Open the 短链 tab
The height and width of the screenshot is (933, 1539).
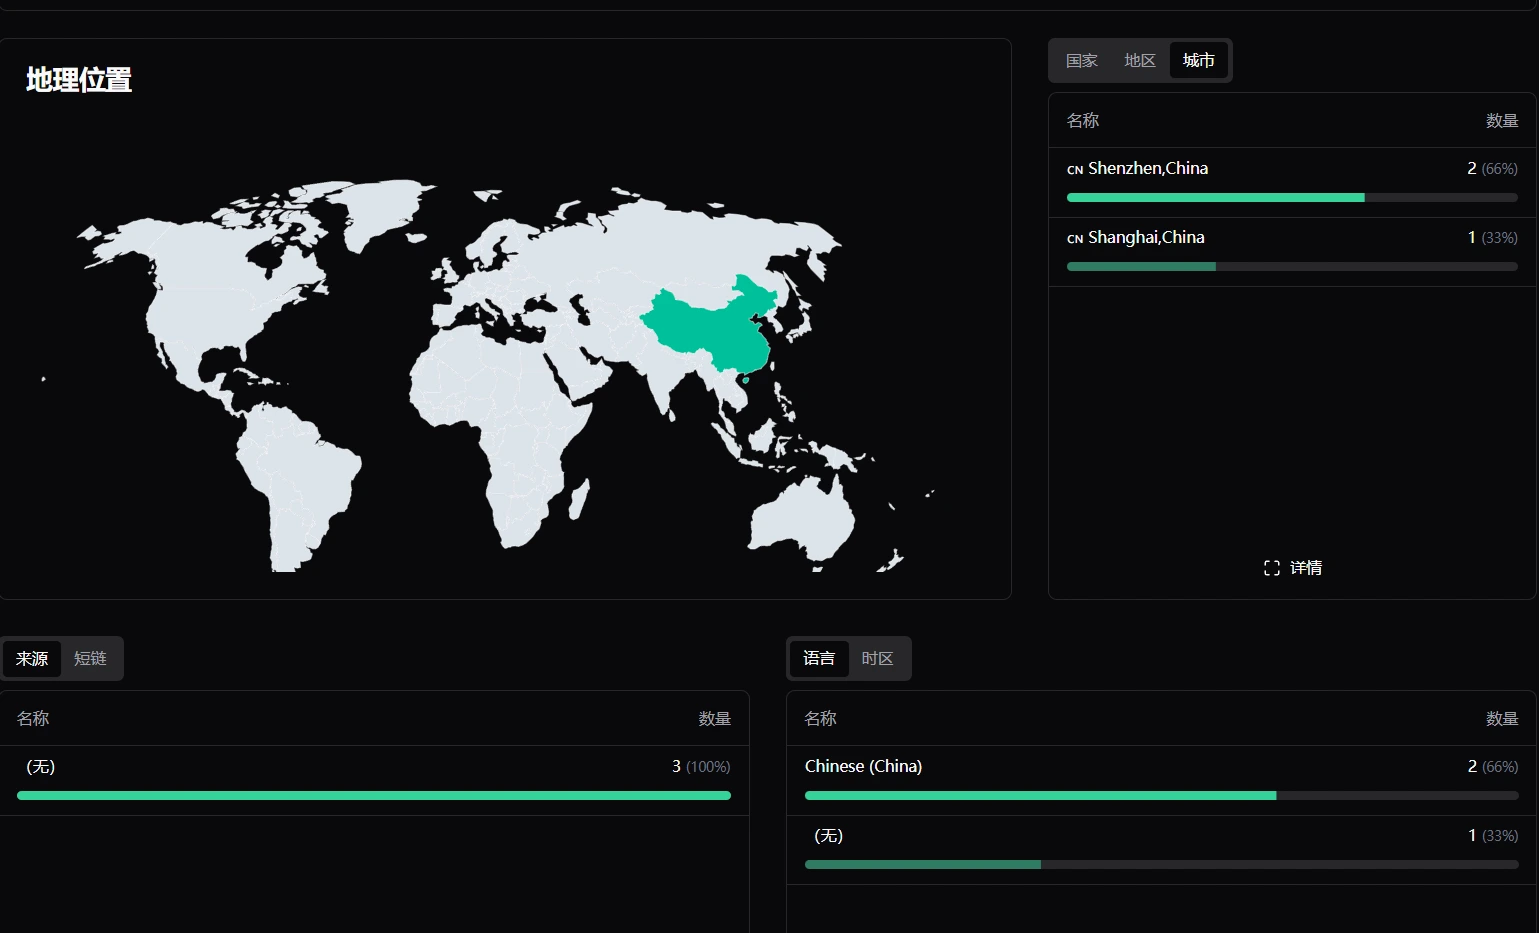pos(90,659)
